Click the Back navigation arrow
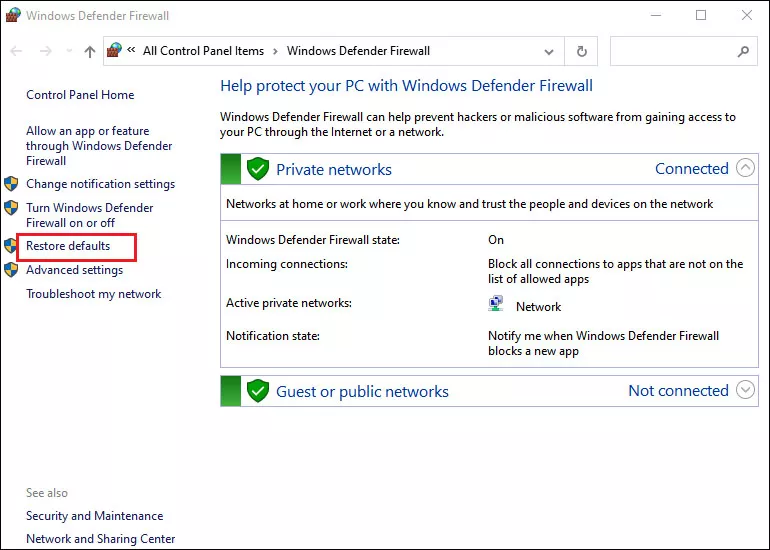The image size is (770, 550). pyautogui.click(x=16, y=51)
